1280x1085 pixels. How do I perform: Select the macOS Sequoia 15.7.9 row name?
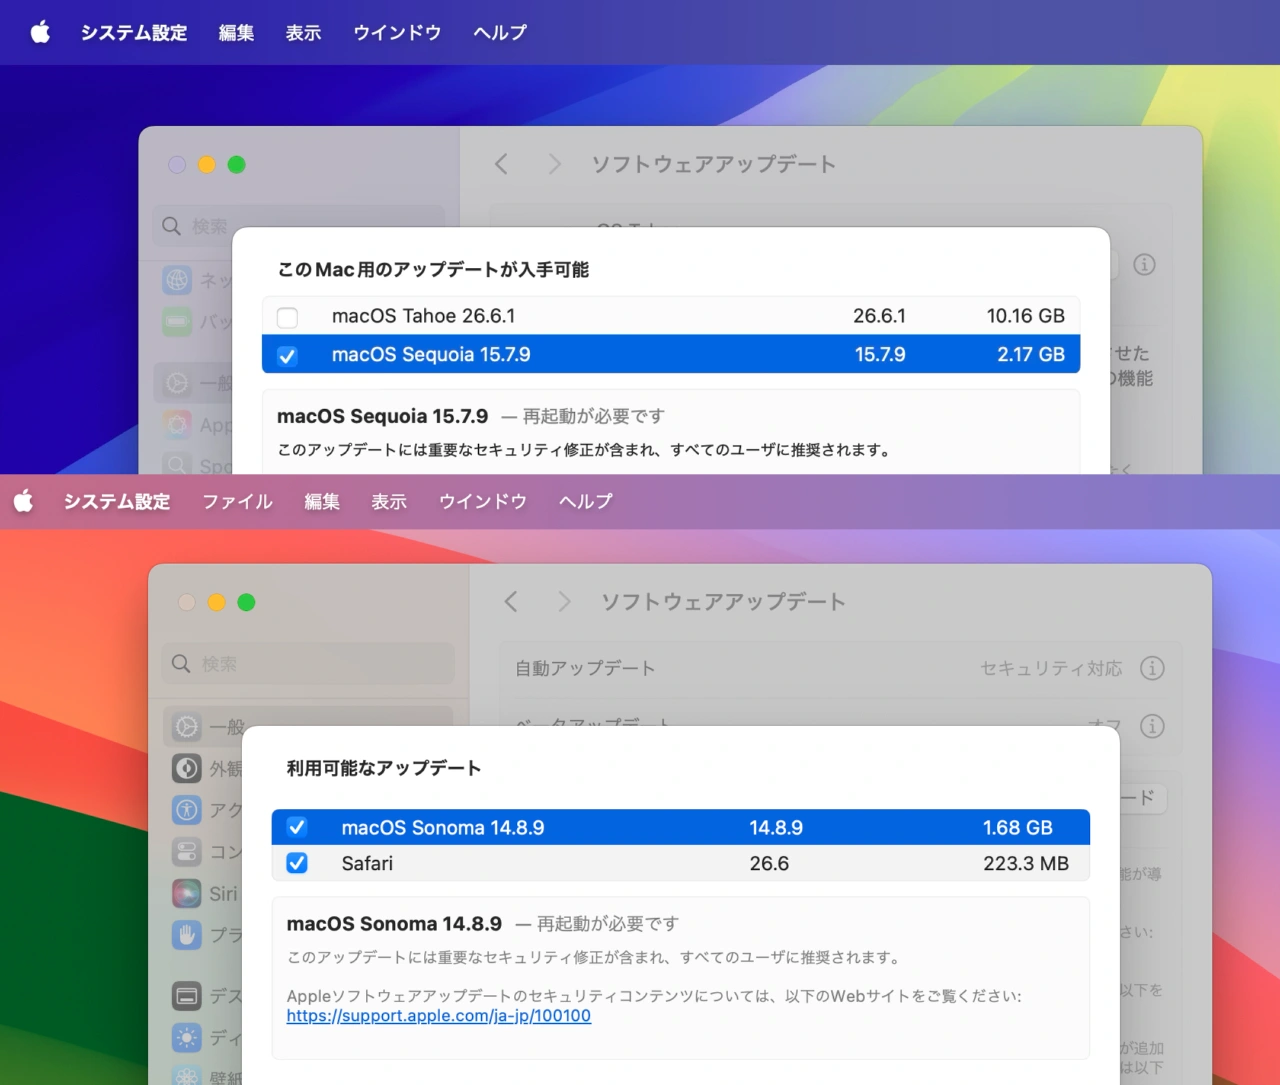click(x=431, y=354)
